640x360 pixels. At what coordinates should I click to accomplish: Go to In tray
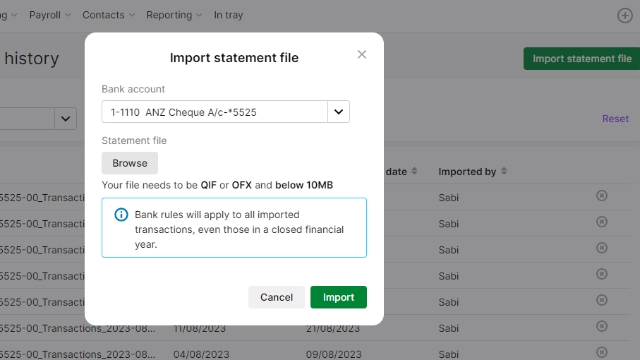pyautogui.click(x=228, y=15)
